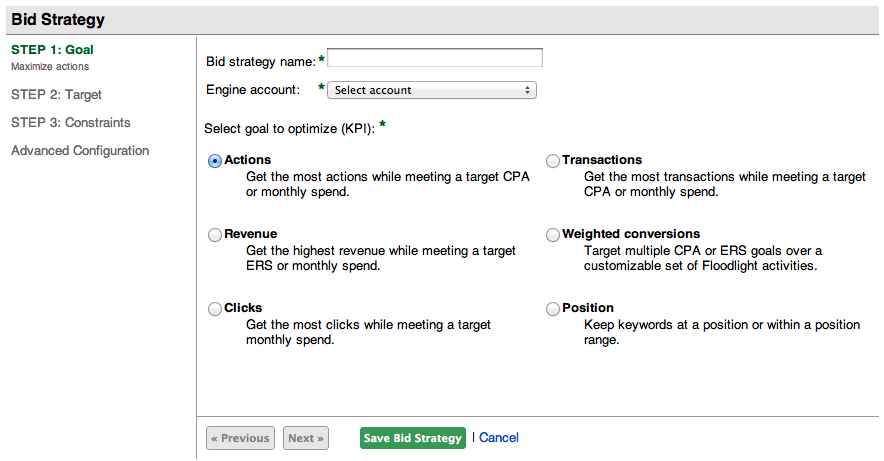
Task: Click the Next button
Action: click(306, 438)
